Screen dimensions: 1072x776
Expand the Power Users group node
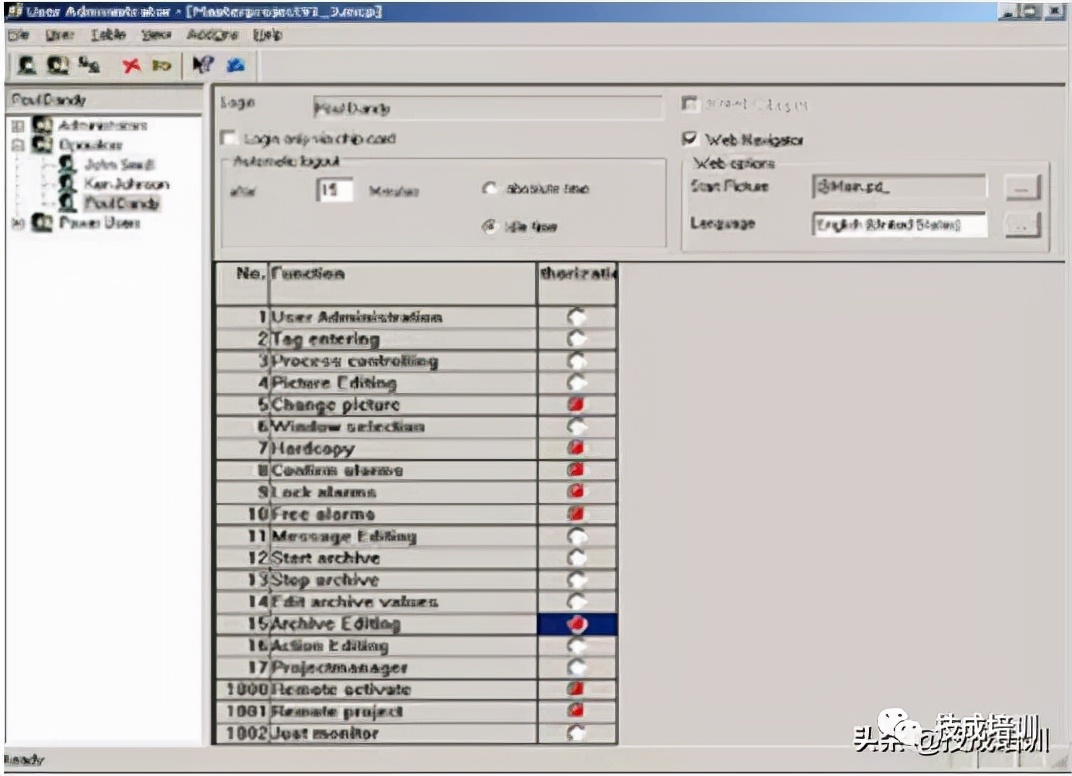point(18,224)
